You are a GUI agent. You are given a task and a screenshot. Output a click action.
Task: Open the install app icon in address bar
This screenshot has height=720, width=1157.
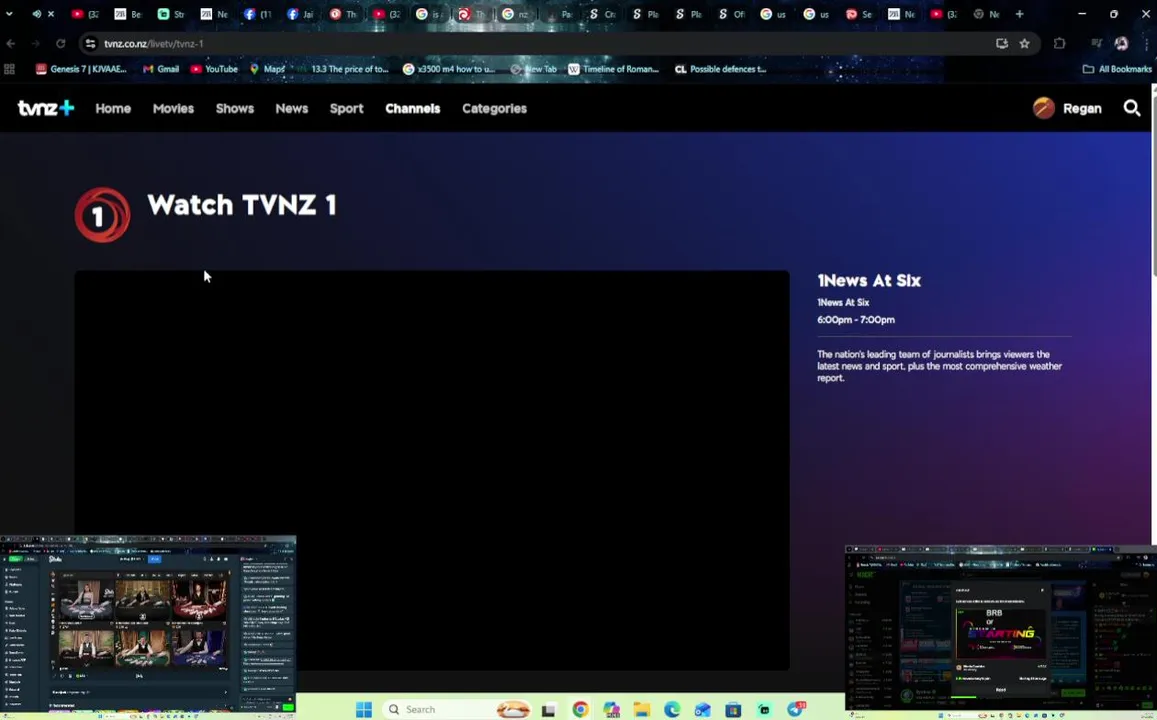[x=1001, y=44]
